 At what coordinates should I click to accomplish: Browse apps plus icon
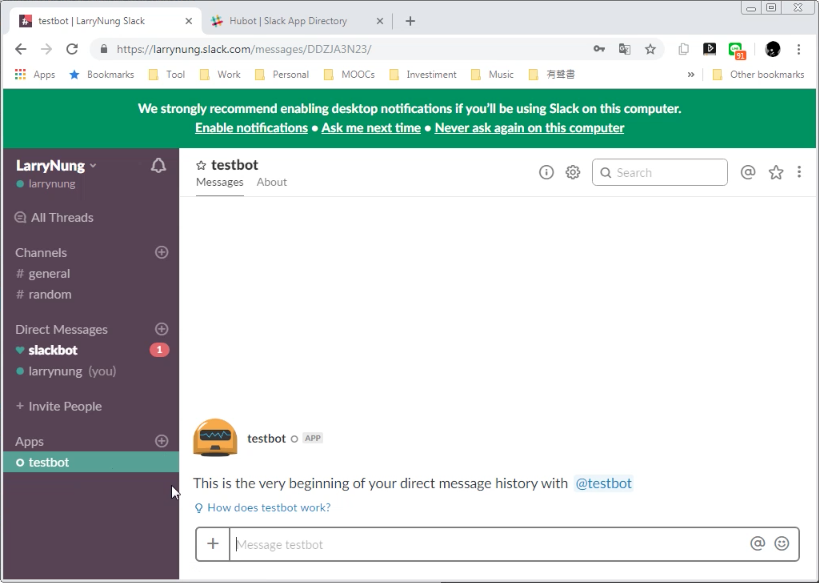[162, 441]
